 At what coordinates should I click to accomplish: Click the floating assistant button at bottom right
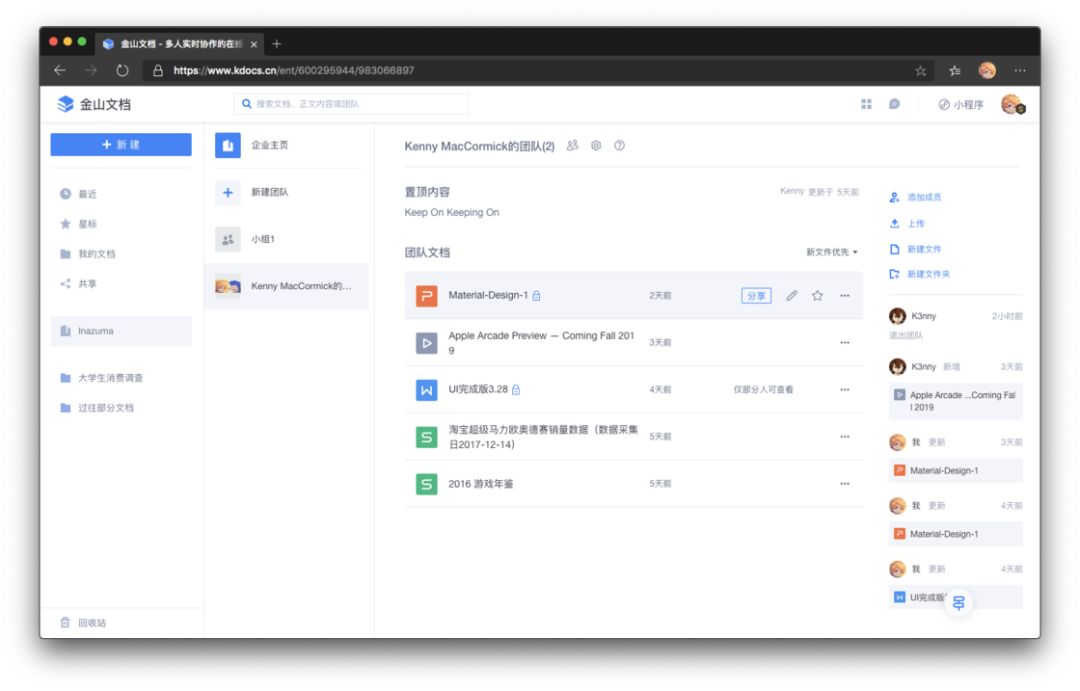pyautogui.click(x=958, y=604)
